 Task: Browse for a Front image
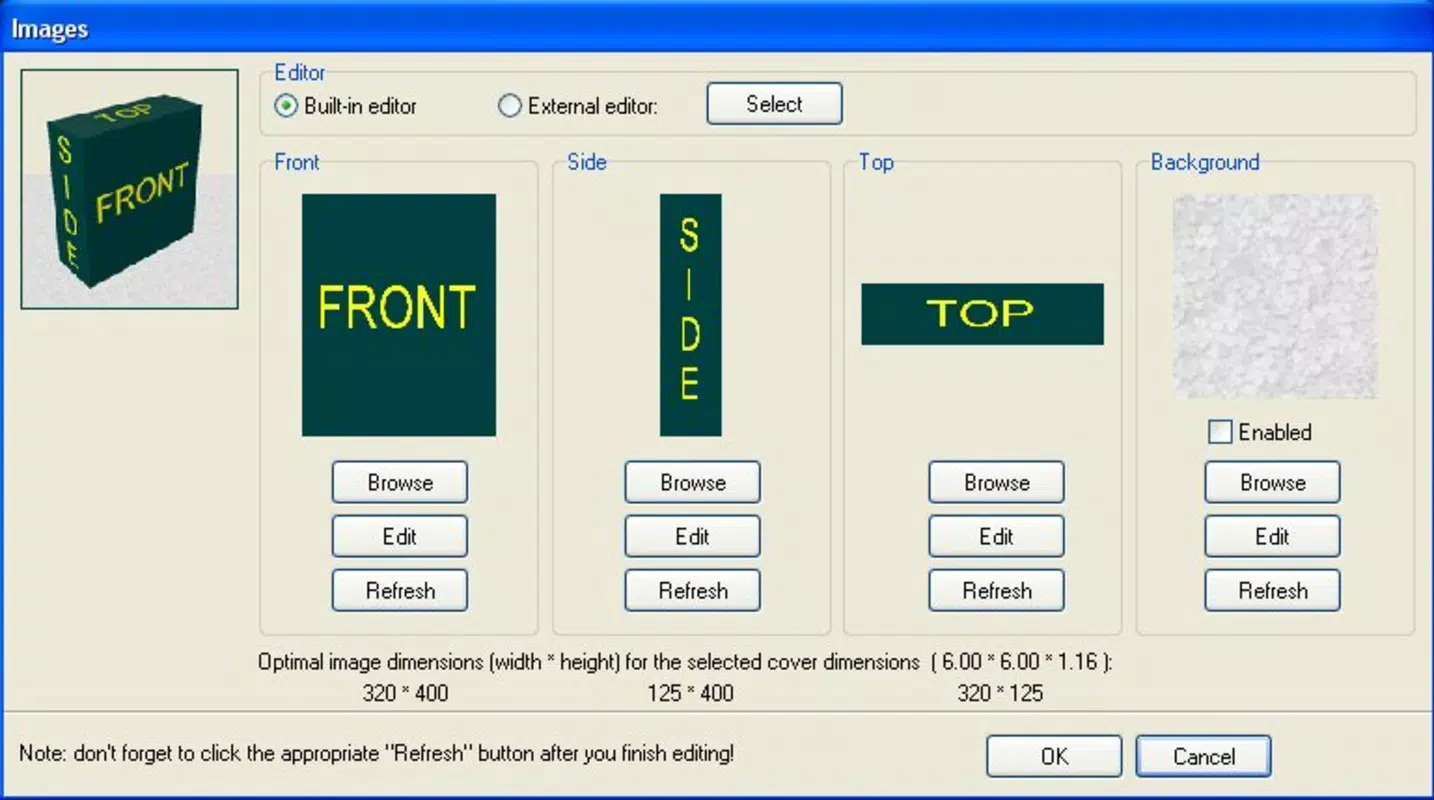tap(400, 483)
